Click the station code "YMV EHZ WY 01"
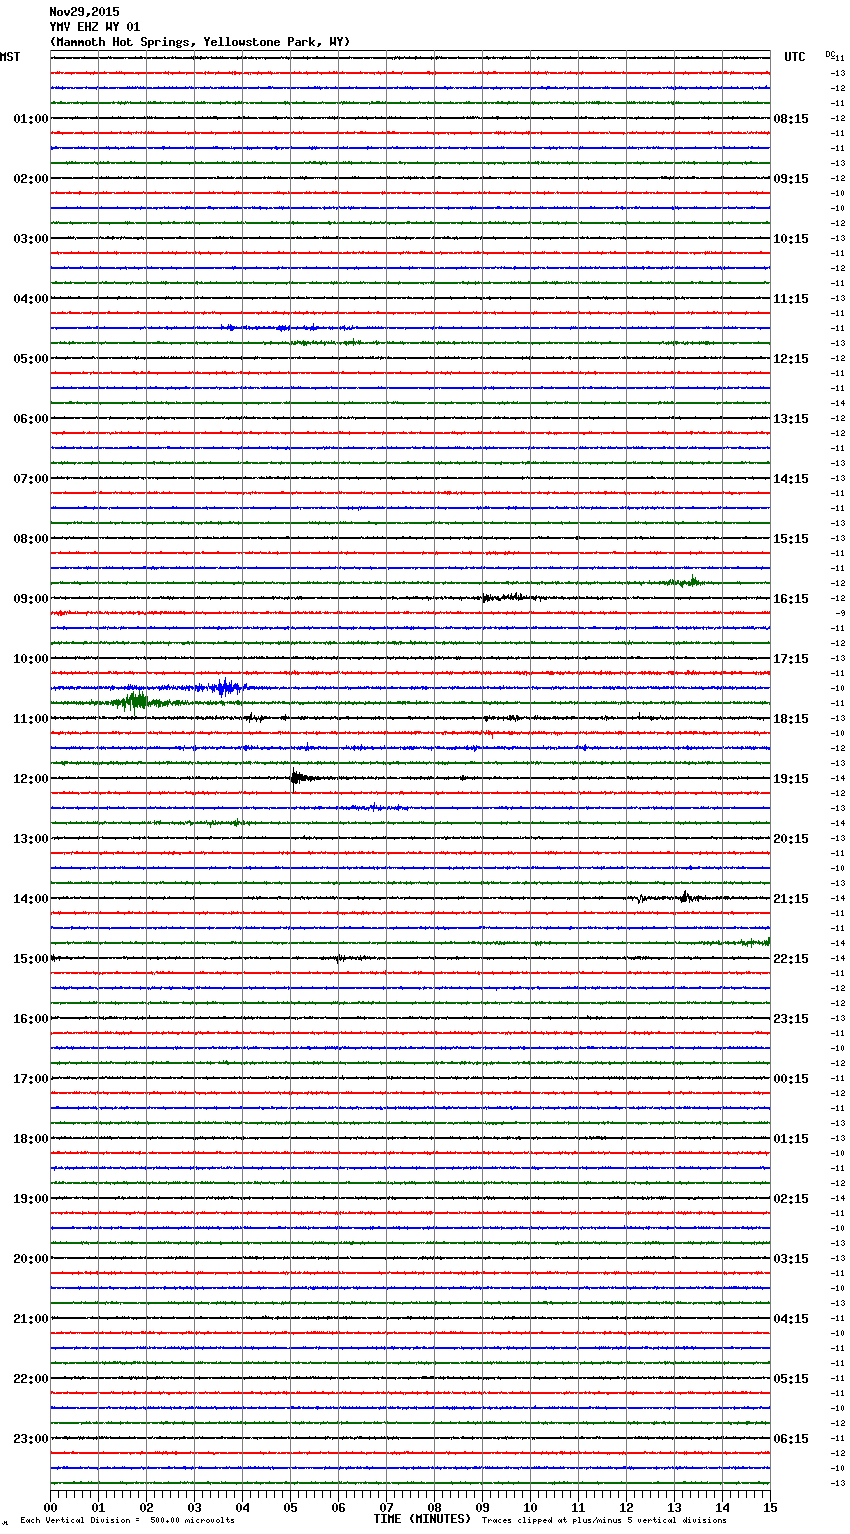This screenshot has width=850, height=1534. click(95, 27)
